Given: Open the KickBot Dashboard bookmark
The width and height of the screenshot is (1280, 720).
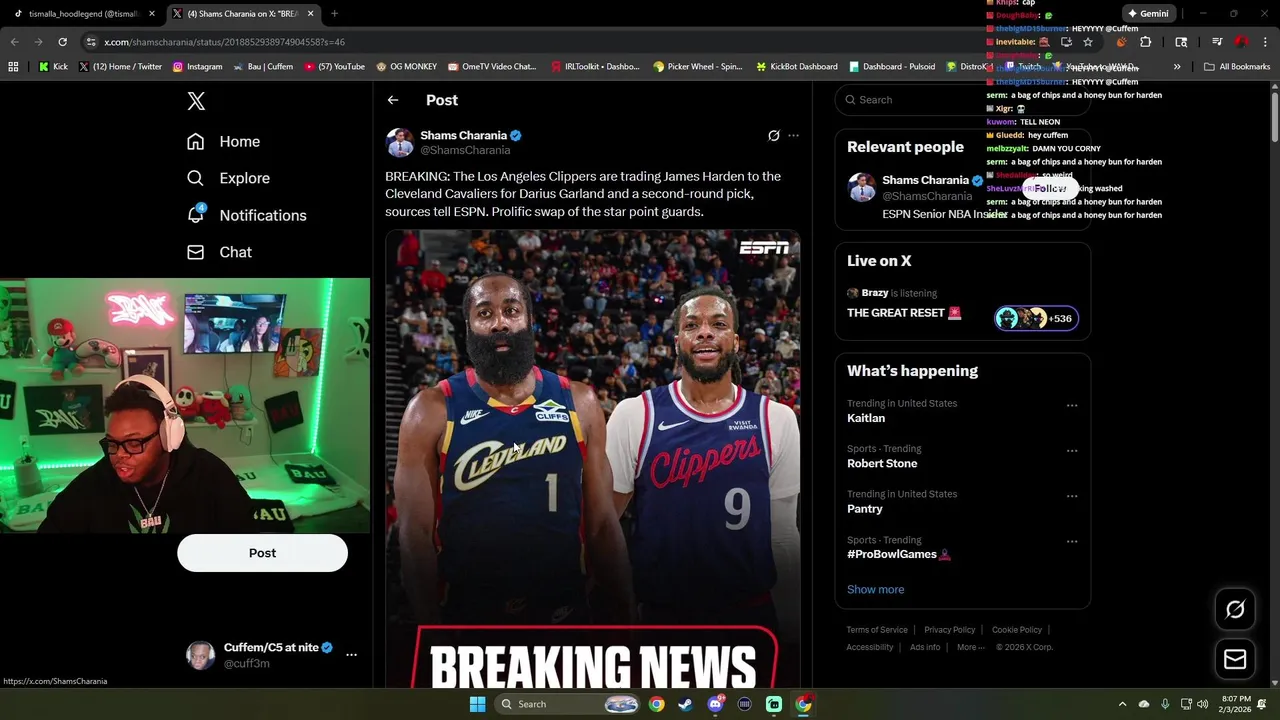Looking at the screenshot, I should [796, 67].
